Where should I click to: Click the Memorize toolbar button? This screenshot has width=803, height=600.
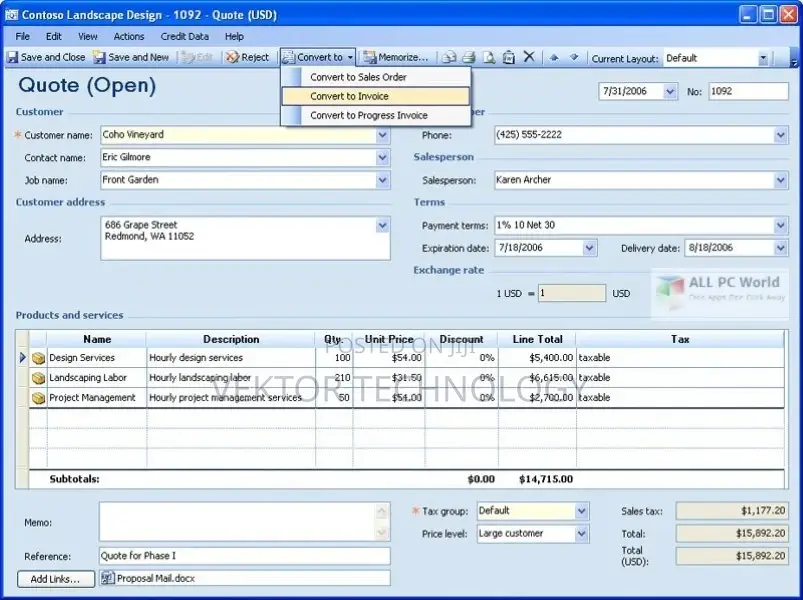395,57
